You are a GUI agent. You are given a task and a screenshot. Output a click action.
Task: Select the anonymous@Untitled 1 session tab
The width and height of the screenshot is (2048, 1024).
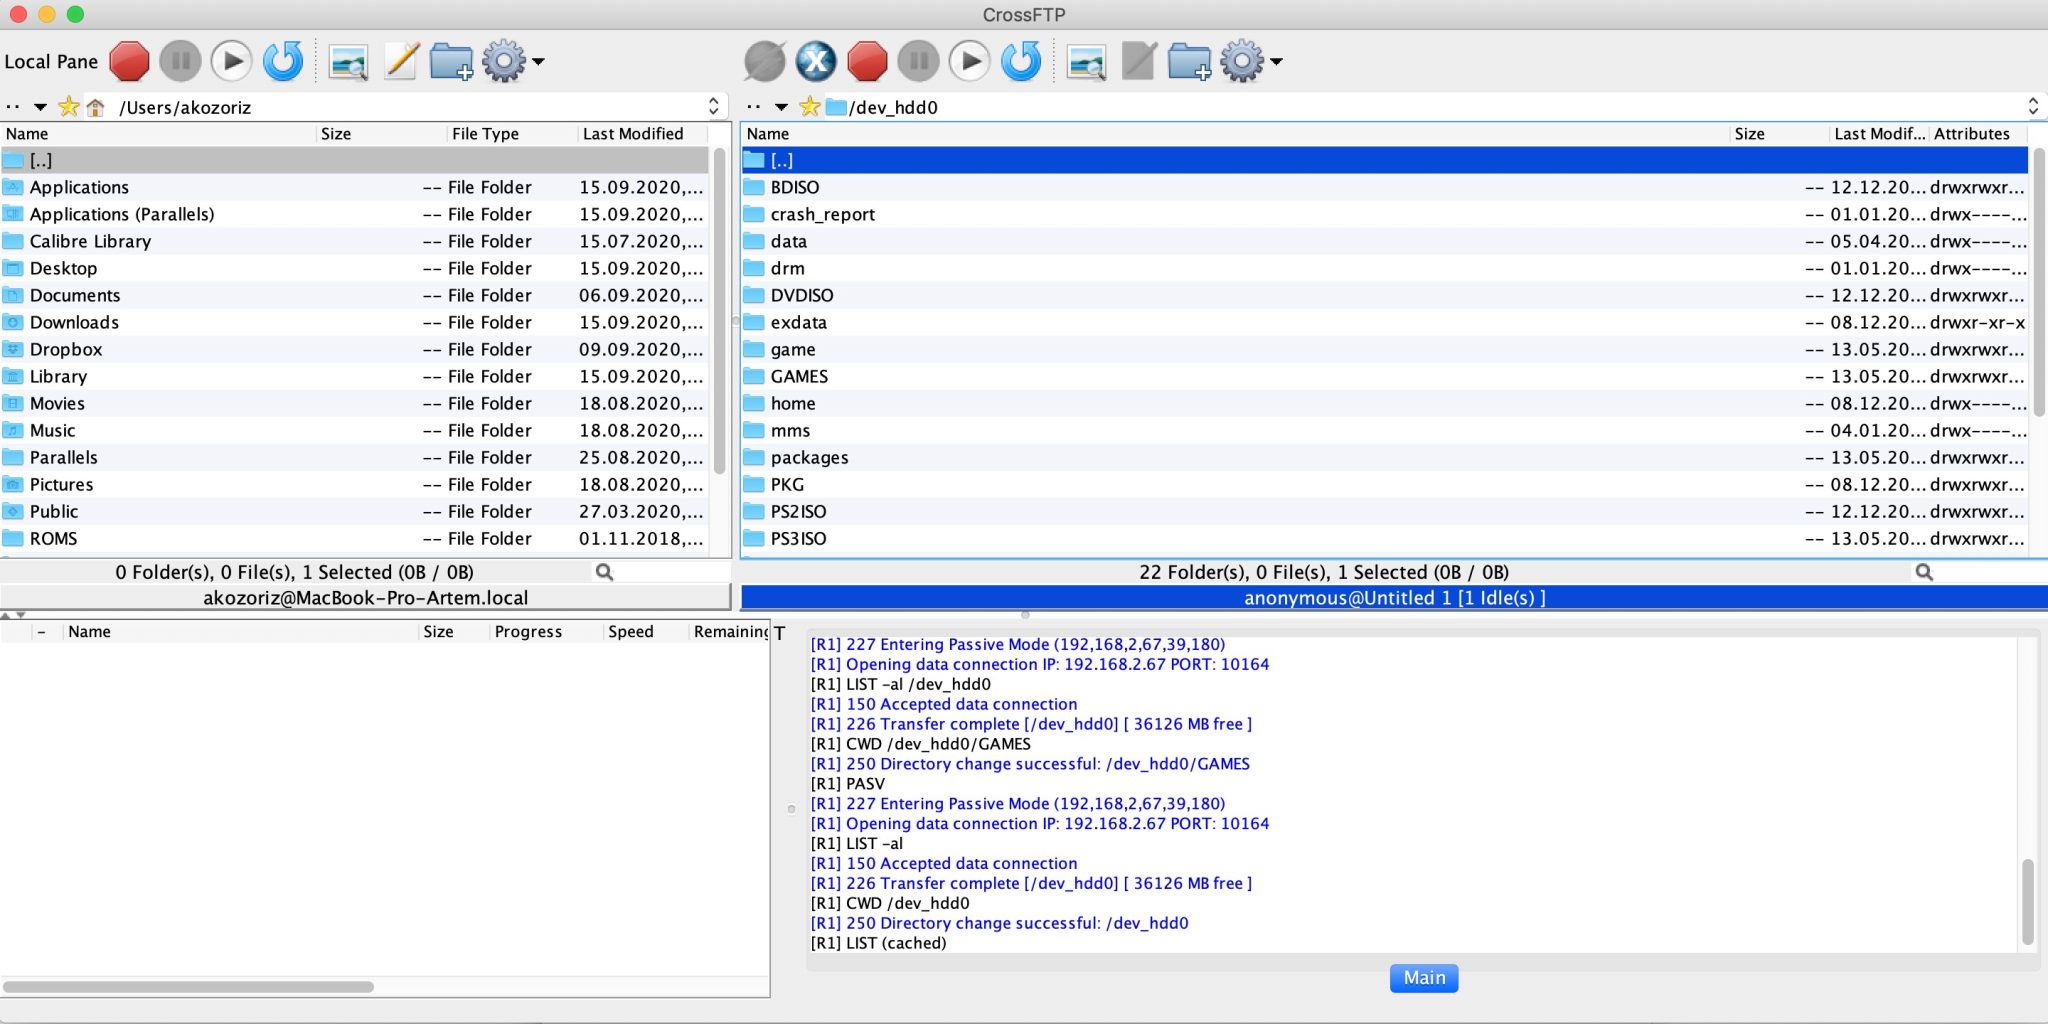[x=1393, y=598]
